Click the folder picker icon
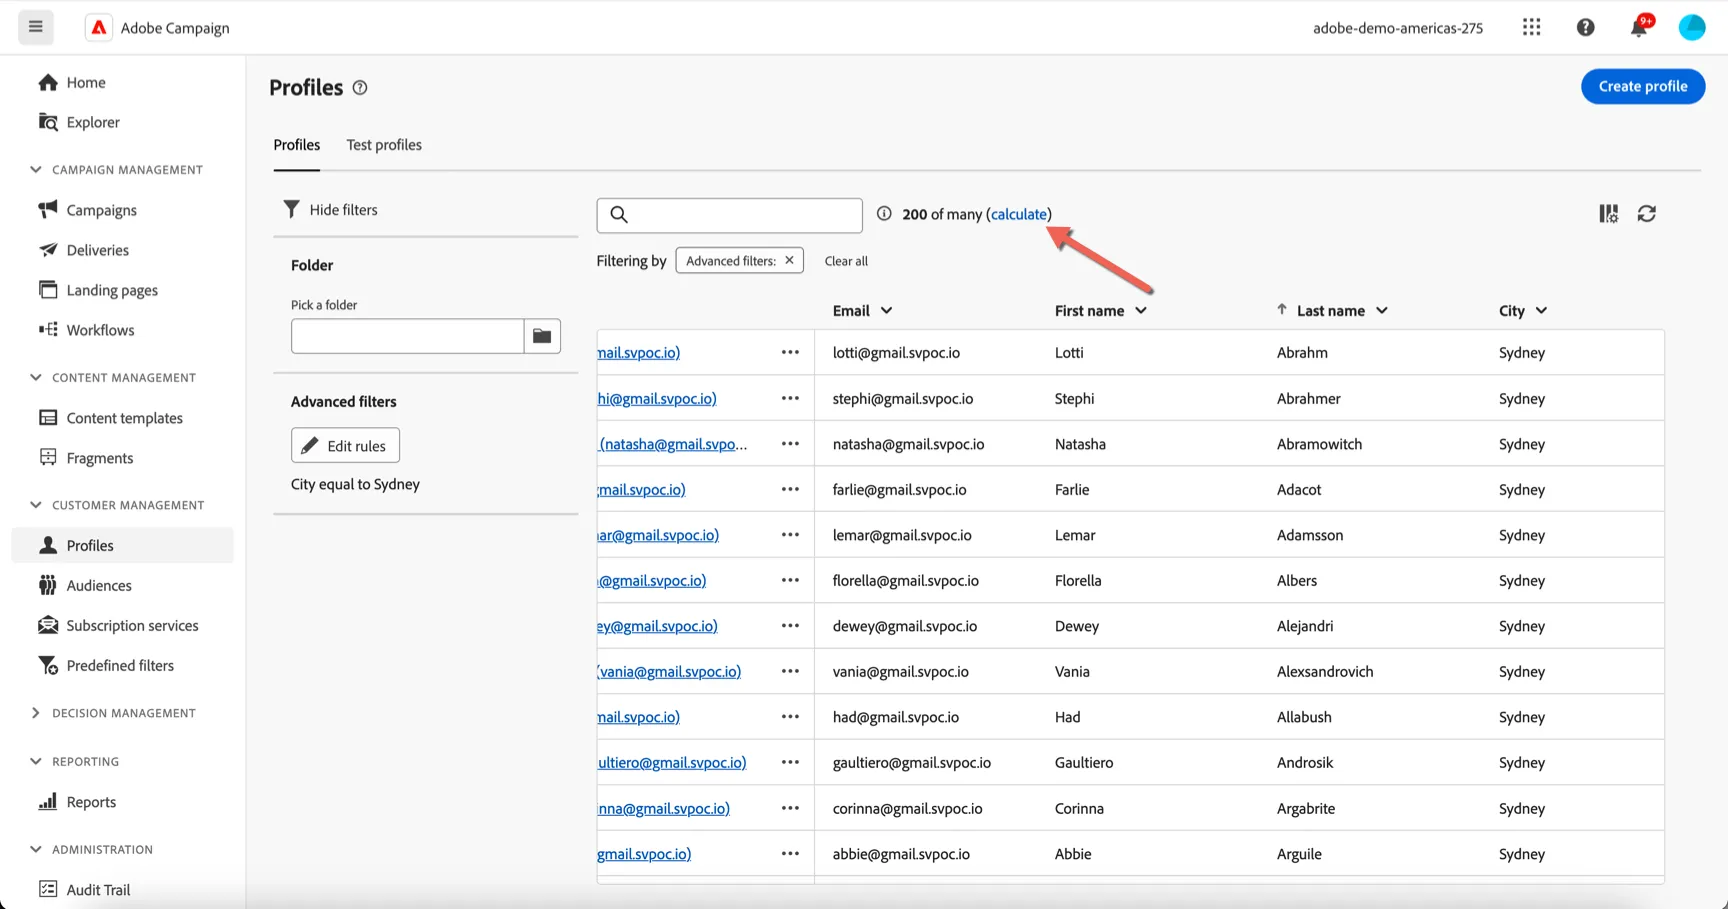The width and height of the screenshot is (1728, 909). coord(542,336)
